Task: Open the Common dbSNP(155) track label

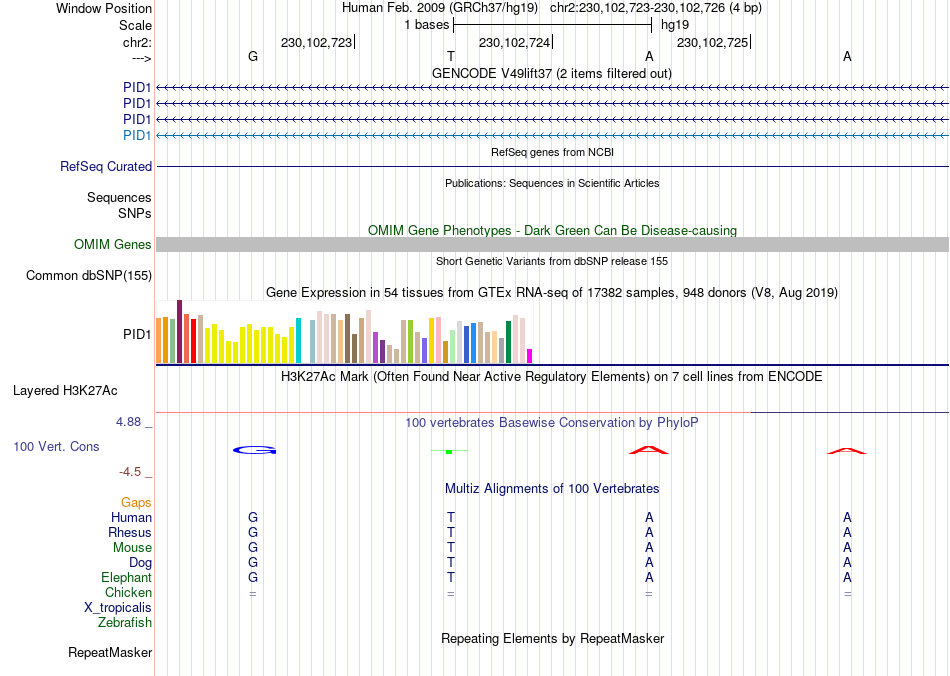Action: 89,276
